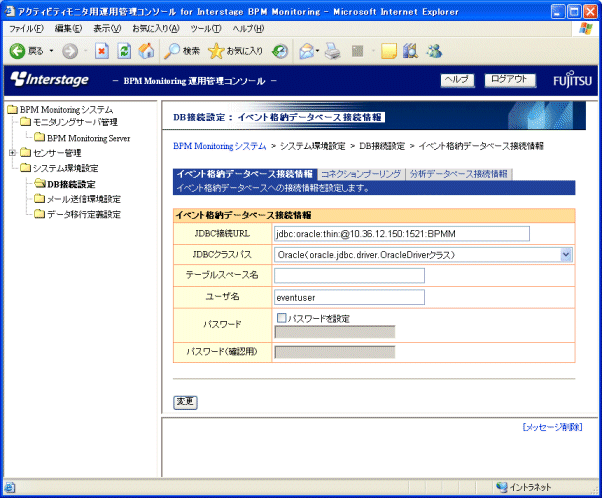602x498 pixels.
Task: Click the DB接続設定 breadcrumb text
Action: [382, 146]
